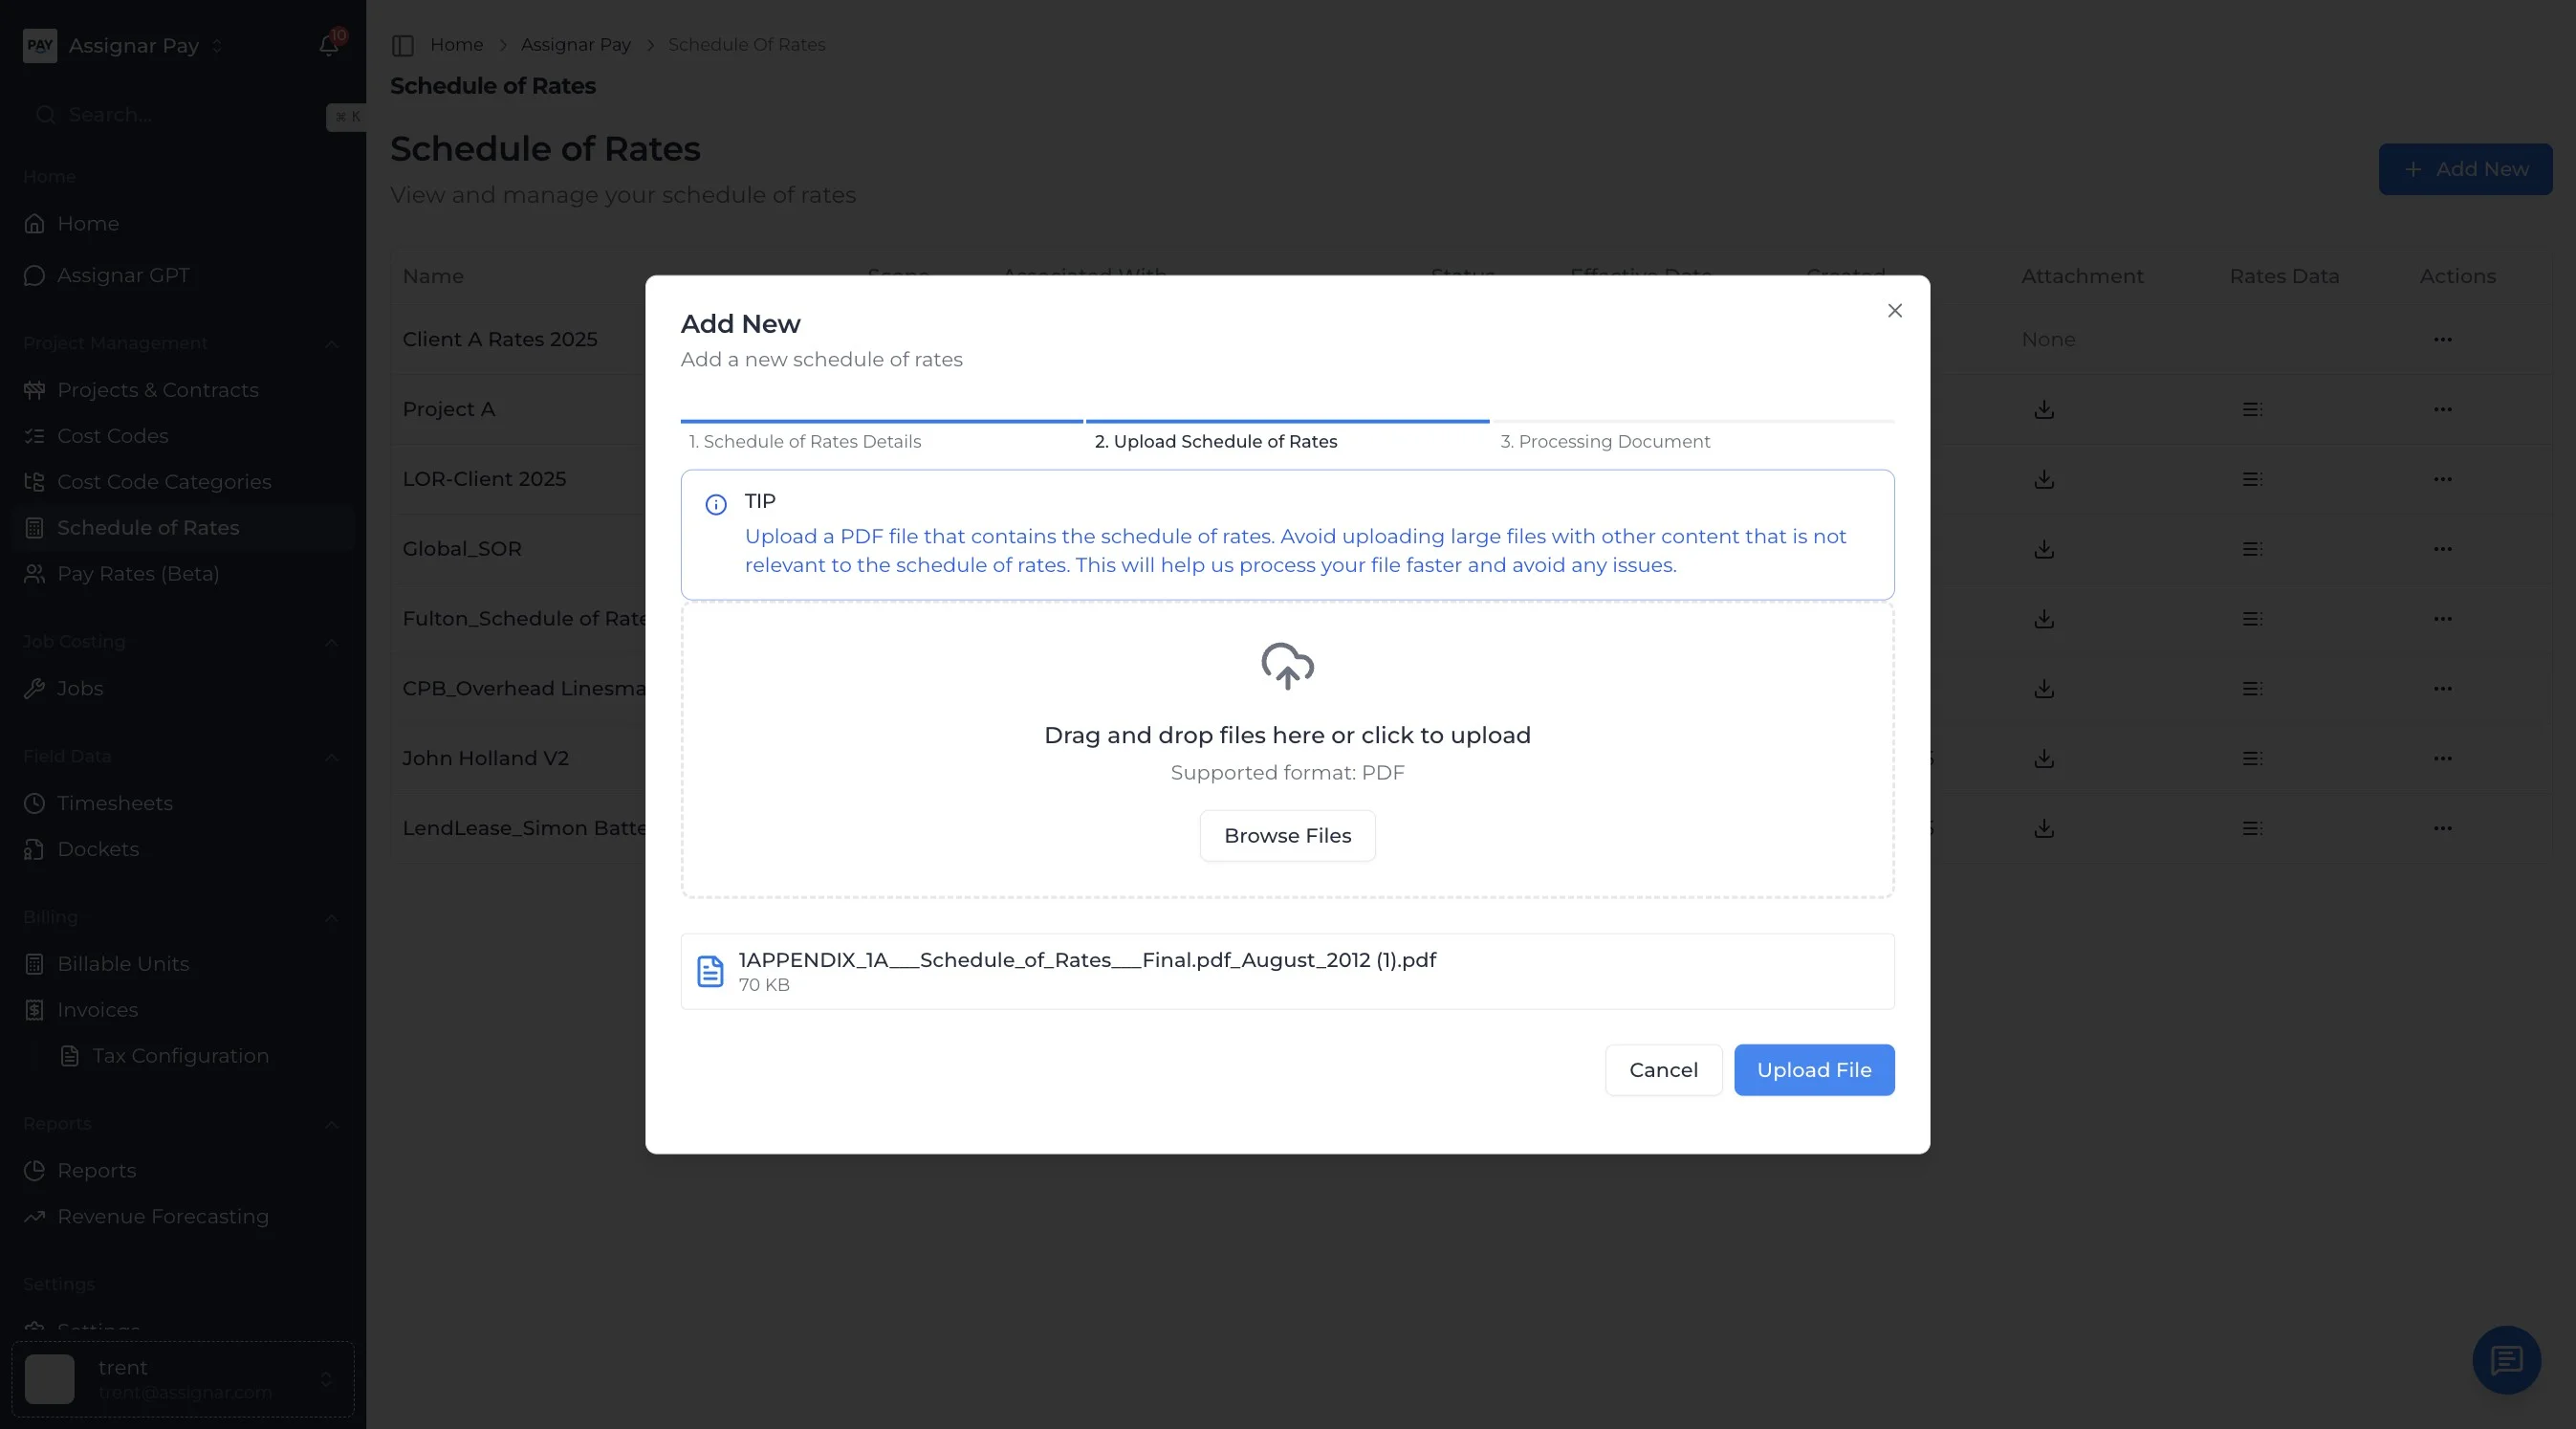Click the Browse Files button
The width and height of the screenshot is (2576, 1429).
(1287, 836)
